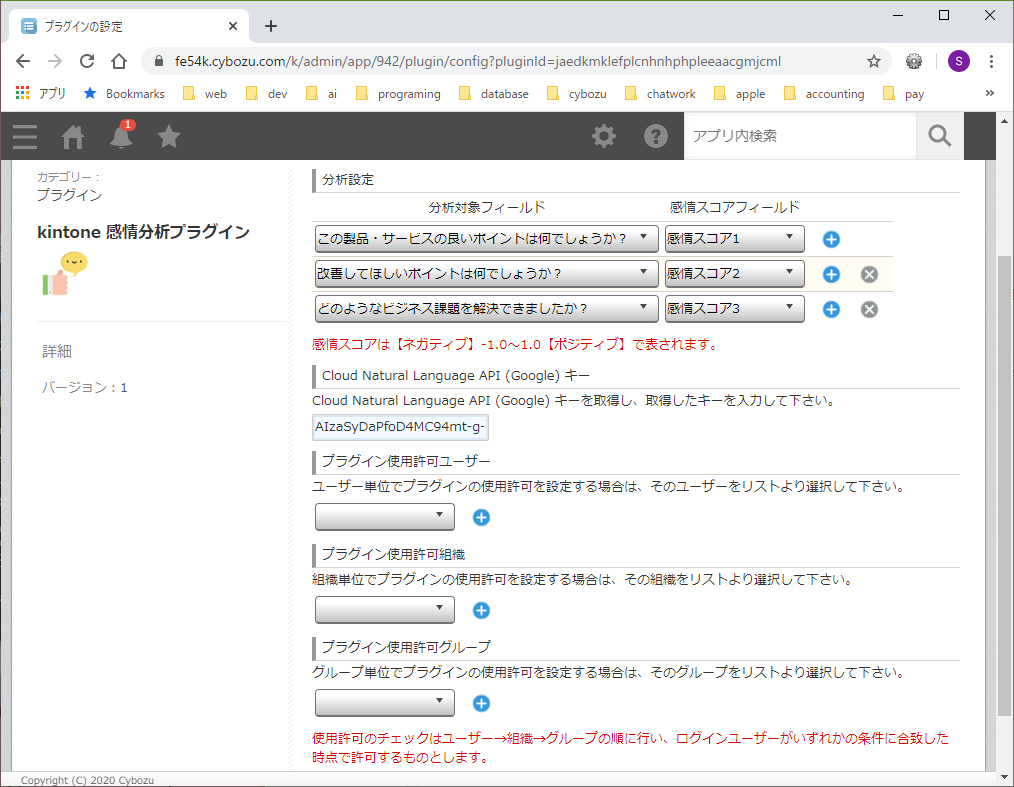Close the プラグインの設定 tab
The height and width of the screenshot is (787, 1014).
(233, 27)
